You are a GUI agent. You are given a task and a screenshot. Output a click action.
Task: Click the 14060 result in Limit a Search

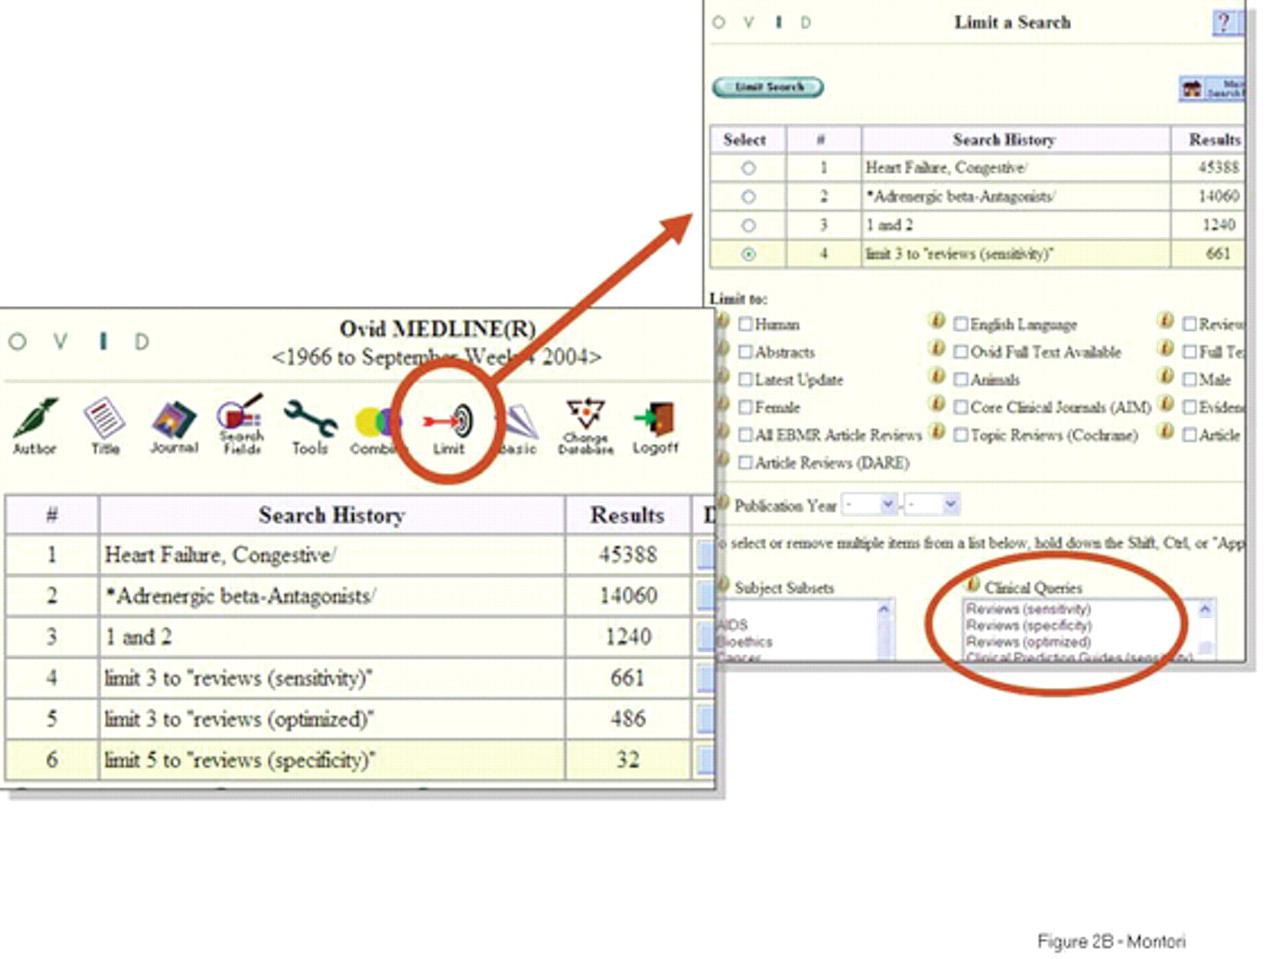(x=1218, y=196)
